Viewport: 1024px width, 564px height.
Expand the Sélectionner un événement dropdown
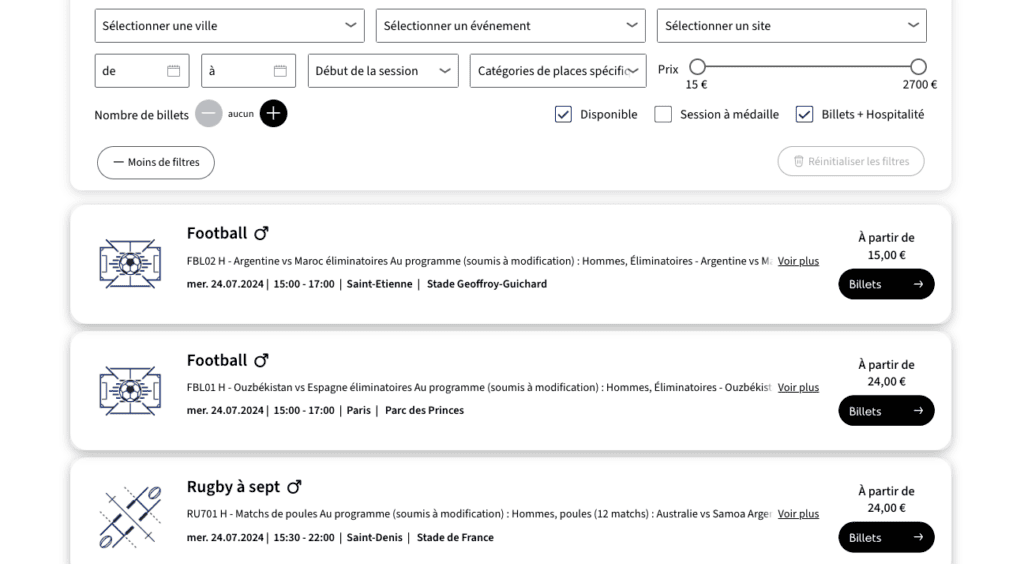pyautogui.click(x=510, y=26)
